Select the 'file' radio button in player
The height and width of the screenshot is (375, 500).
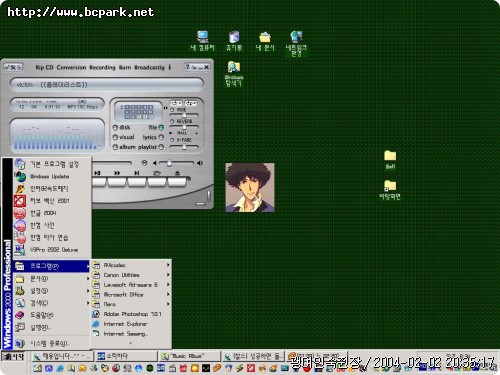161,128
